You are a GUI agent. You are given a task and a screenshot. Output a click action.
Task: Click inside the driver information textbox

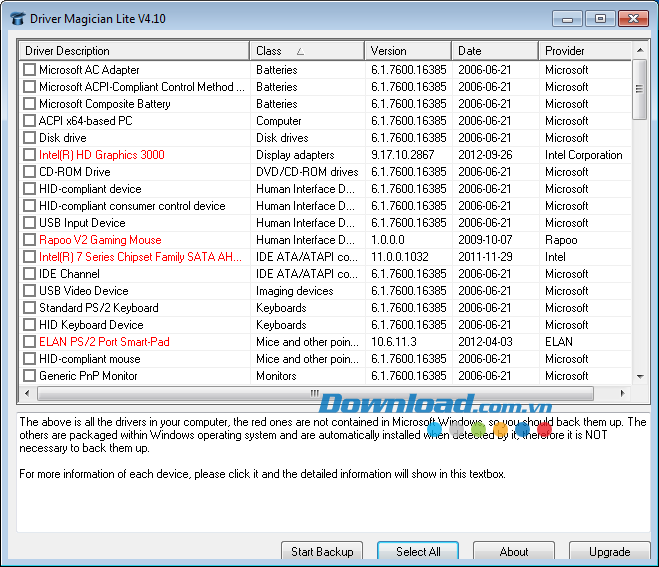coord(333,473)
